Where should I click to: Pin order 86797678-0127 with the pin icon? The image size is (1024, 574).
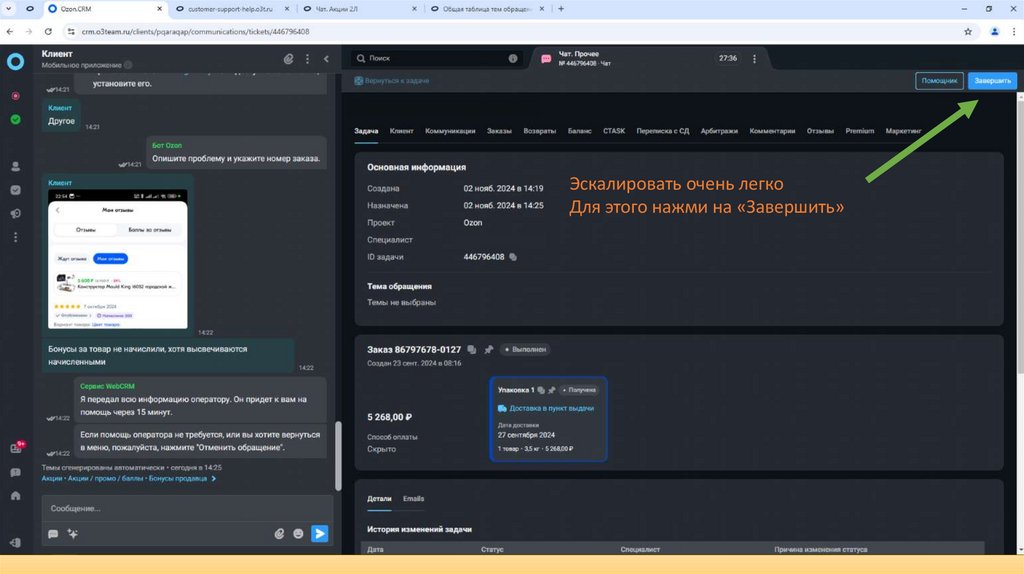coord(488,350)
